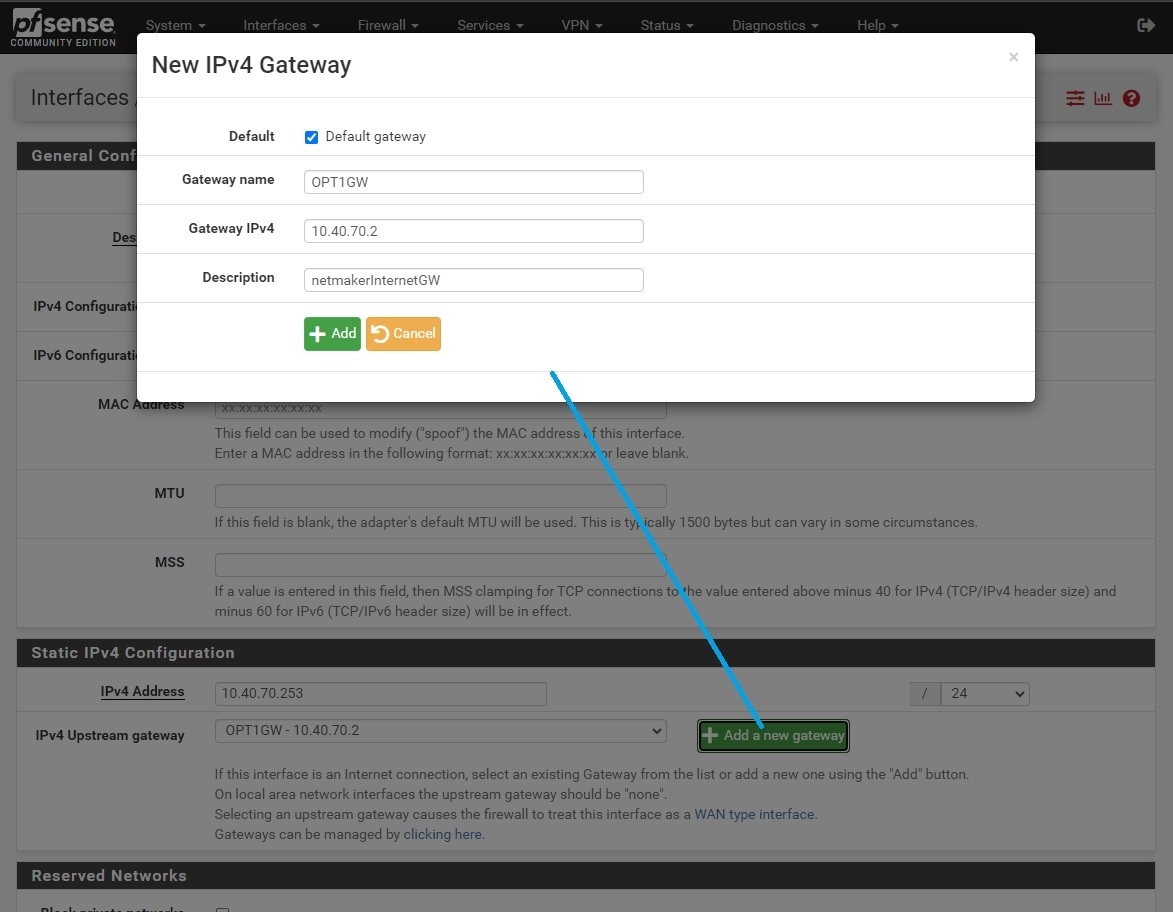
Task: Follow the 'WAN type interface' link
Action: coord(755,814)
